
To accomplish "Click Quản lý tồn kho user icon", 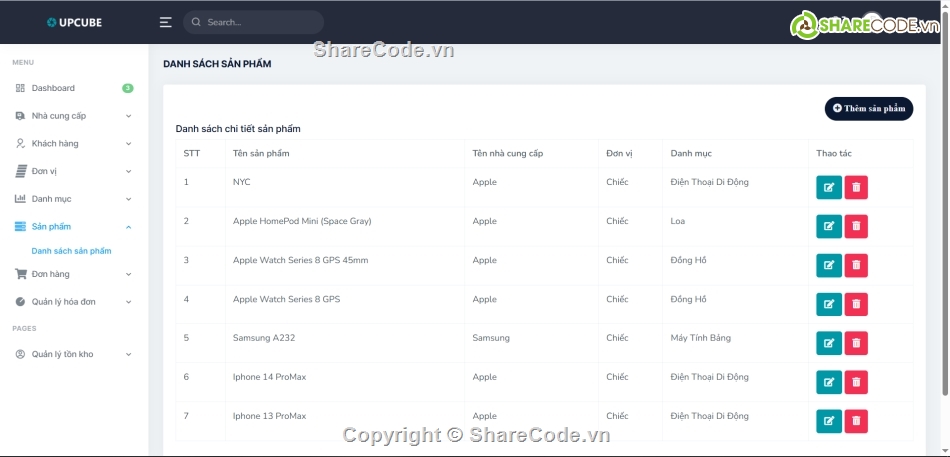I will (20, 354).
